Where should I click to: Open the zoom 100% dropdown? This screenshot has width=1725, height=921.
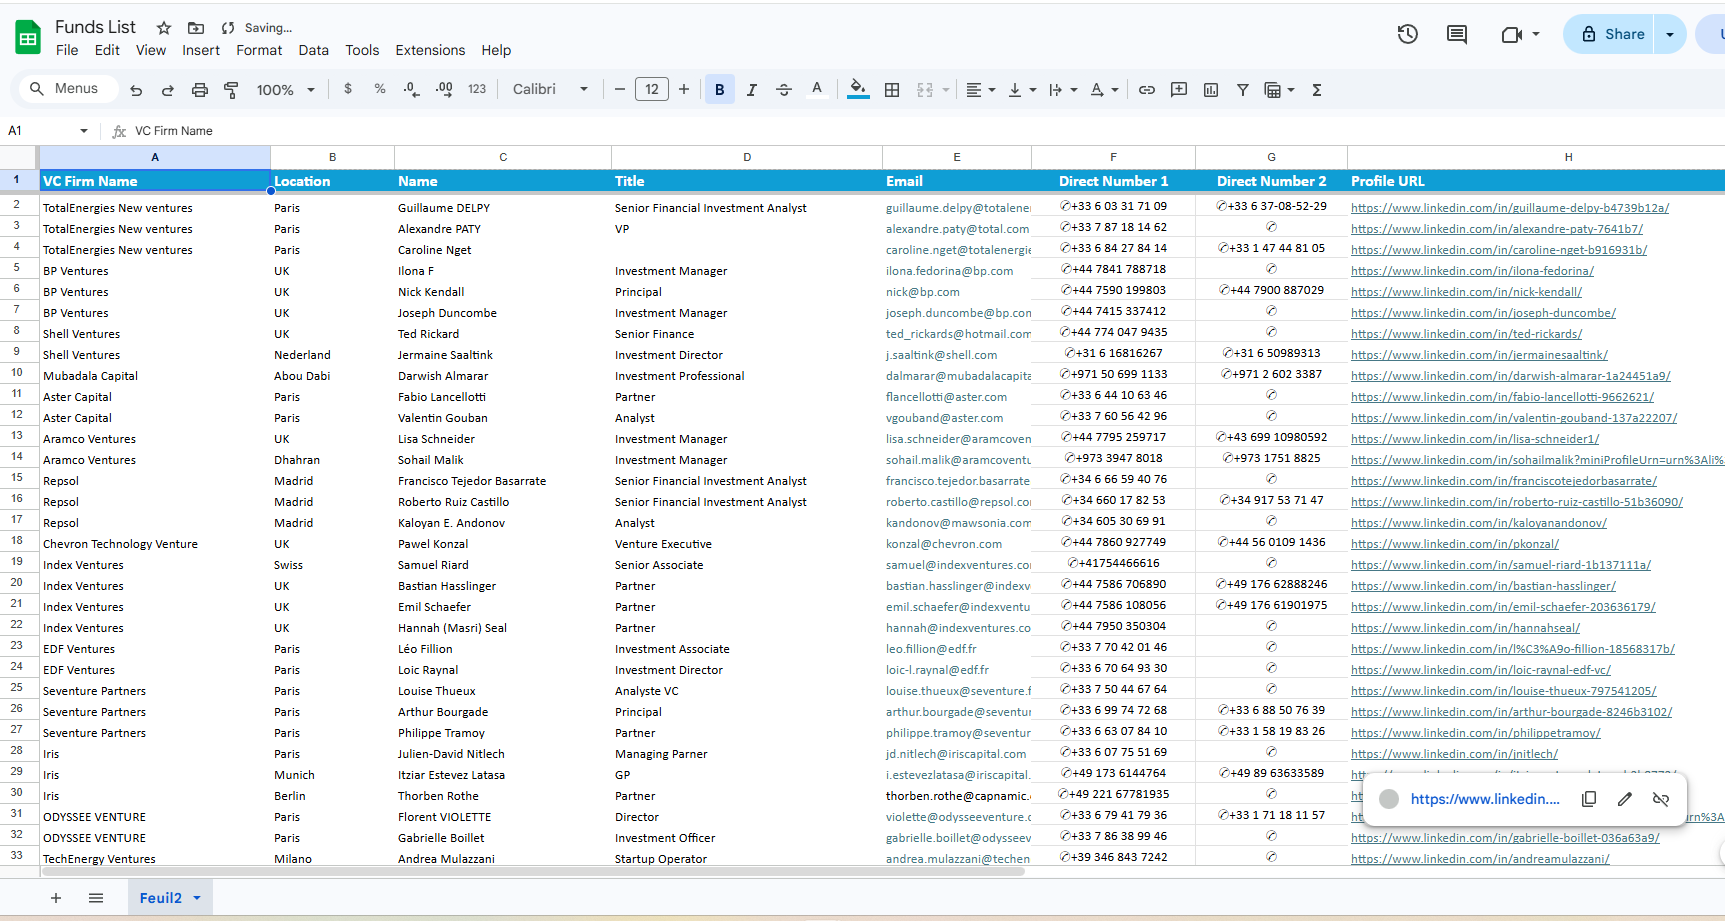point(286,90)
